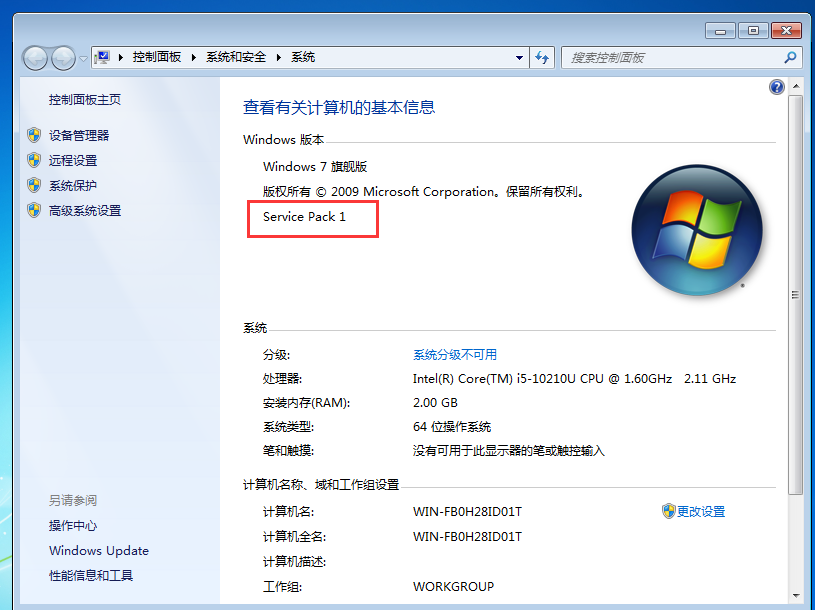Image resolution: width=815 pixels, height=610 pixels.
Task: Click shield icon next to 设备管理器
Action: pos(34,135)
